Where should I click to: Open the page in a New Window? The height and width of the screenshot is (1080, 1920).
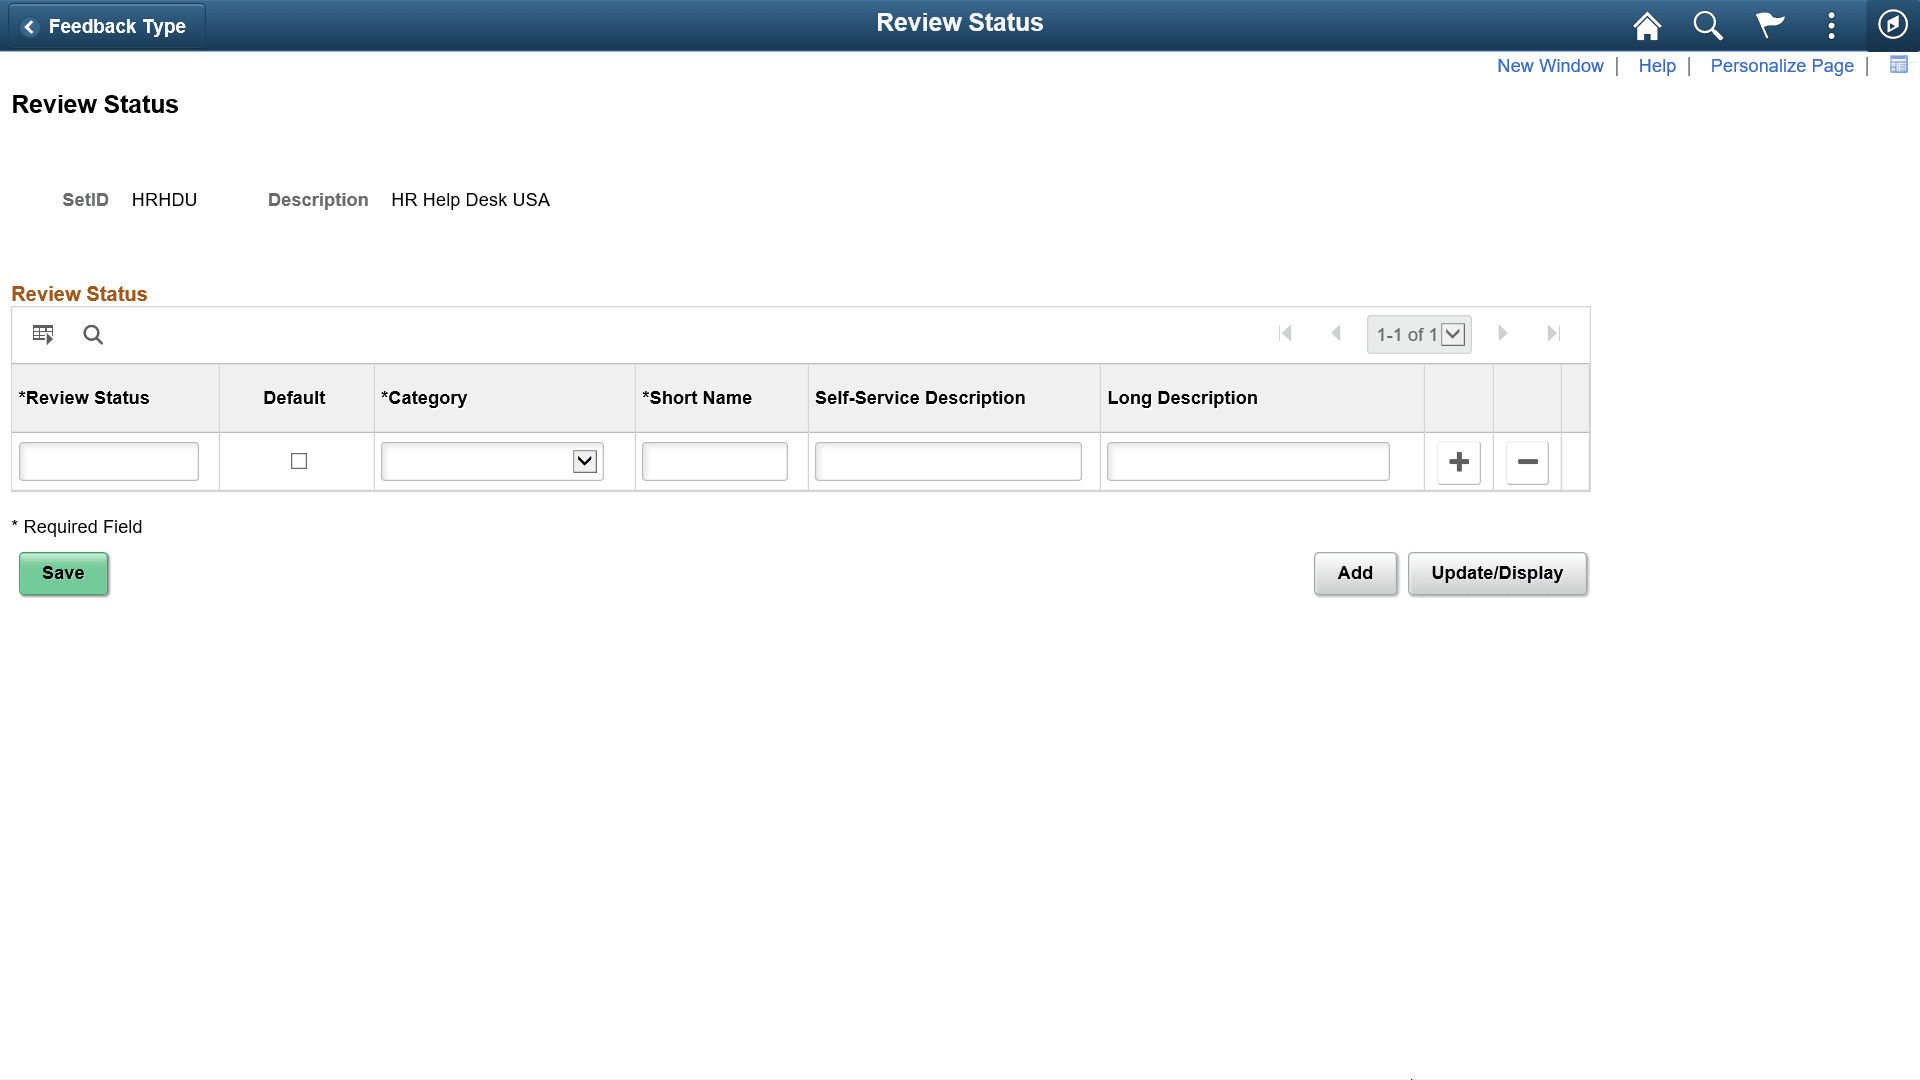coord(1549,65)
